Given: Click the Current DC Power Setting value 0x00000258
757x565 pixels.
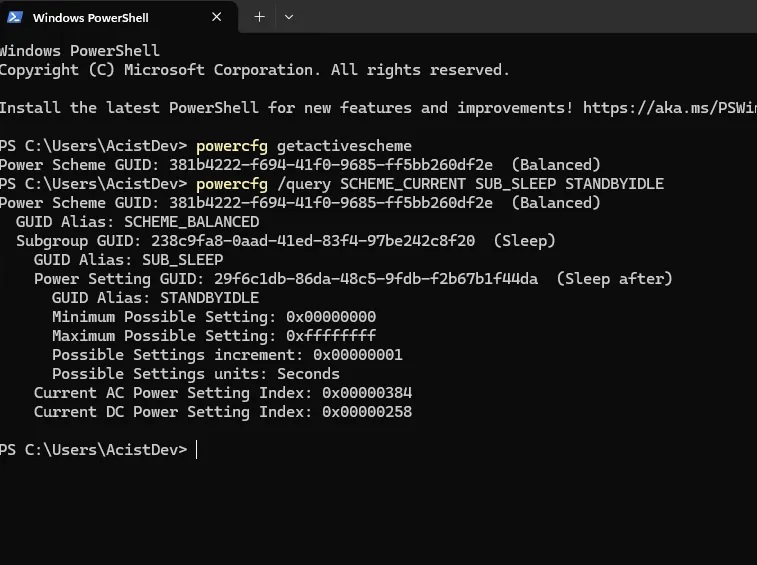Looking at the screenshot, I should (x=367, y=412).
